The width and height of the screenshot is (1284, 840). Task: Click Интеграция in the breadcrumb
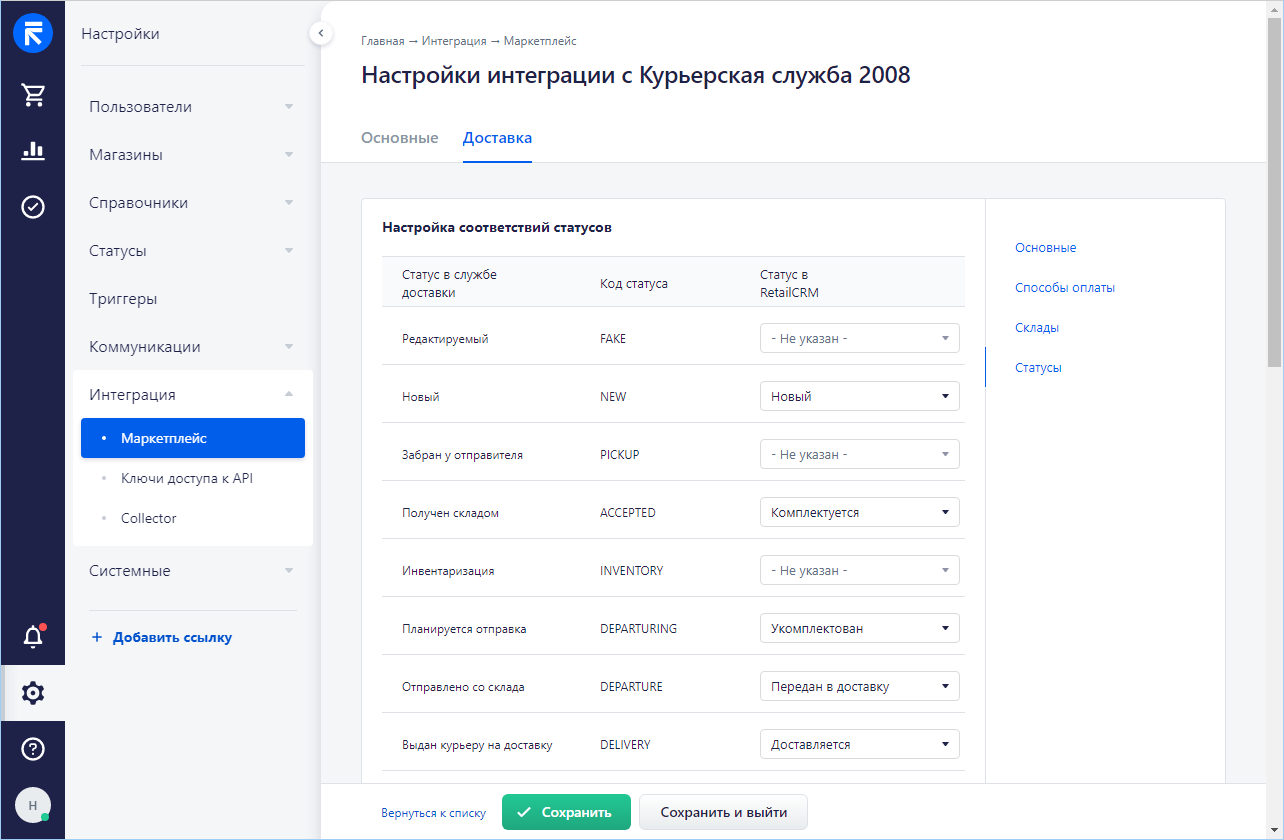(454, 41)
